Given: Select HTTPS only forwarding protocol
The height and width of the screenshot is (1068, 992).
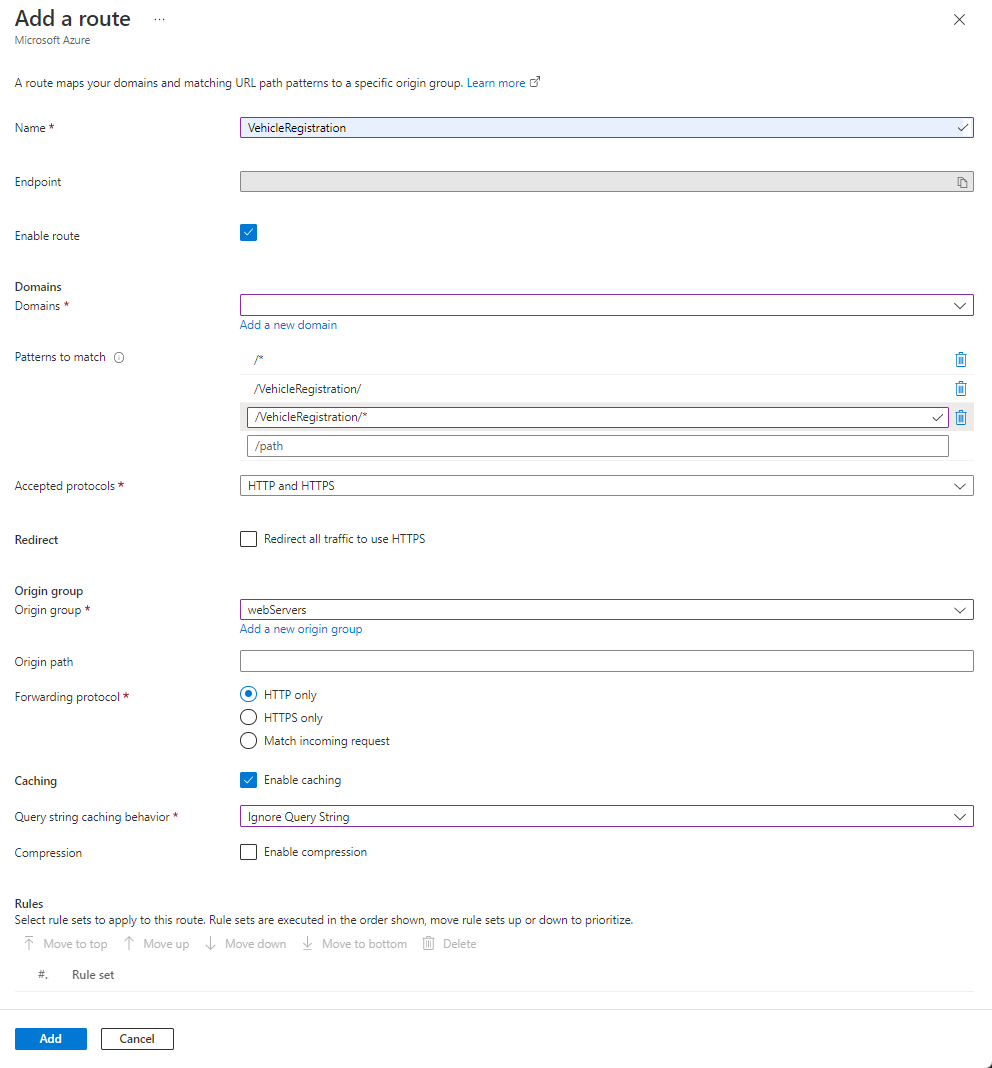Looking at the screenshot, I should click(x=249, y=717).
